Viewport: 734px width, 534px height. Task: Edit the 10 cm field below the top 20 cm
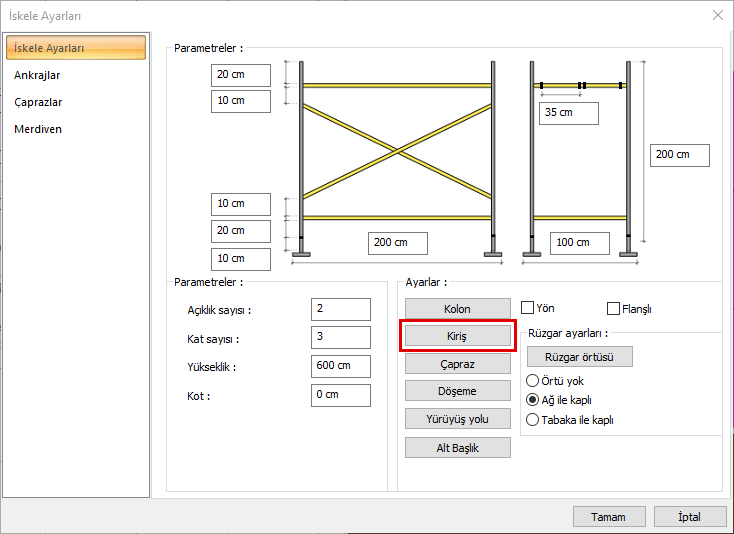point(241,101)
